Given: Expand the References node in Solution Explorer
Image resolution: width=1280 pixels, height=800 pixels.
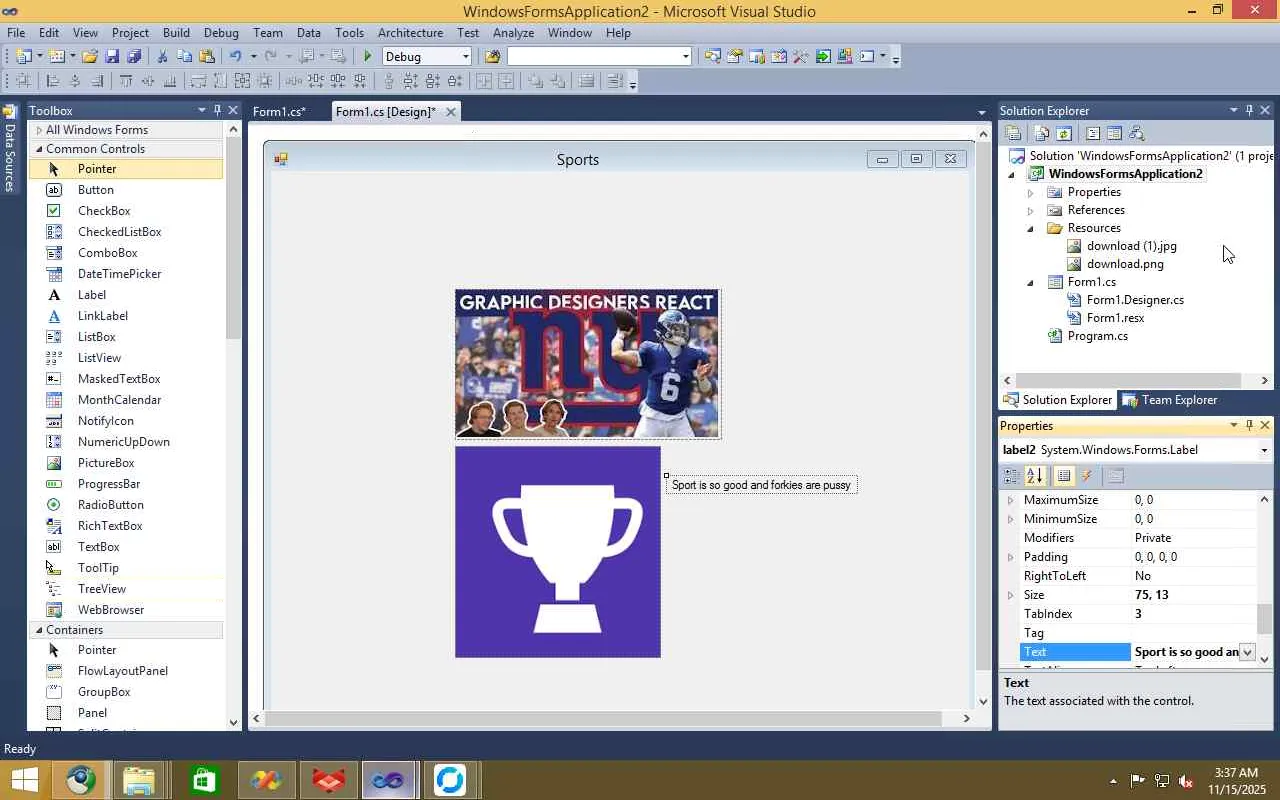Looking at the screenshot, I should coord(1030,211).
